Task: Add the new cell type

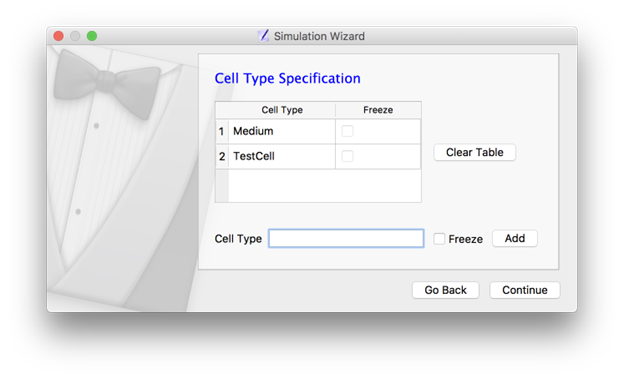Action: point(515,238)
